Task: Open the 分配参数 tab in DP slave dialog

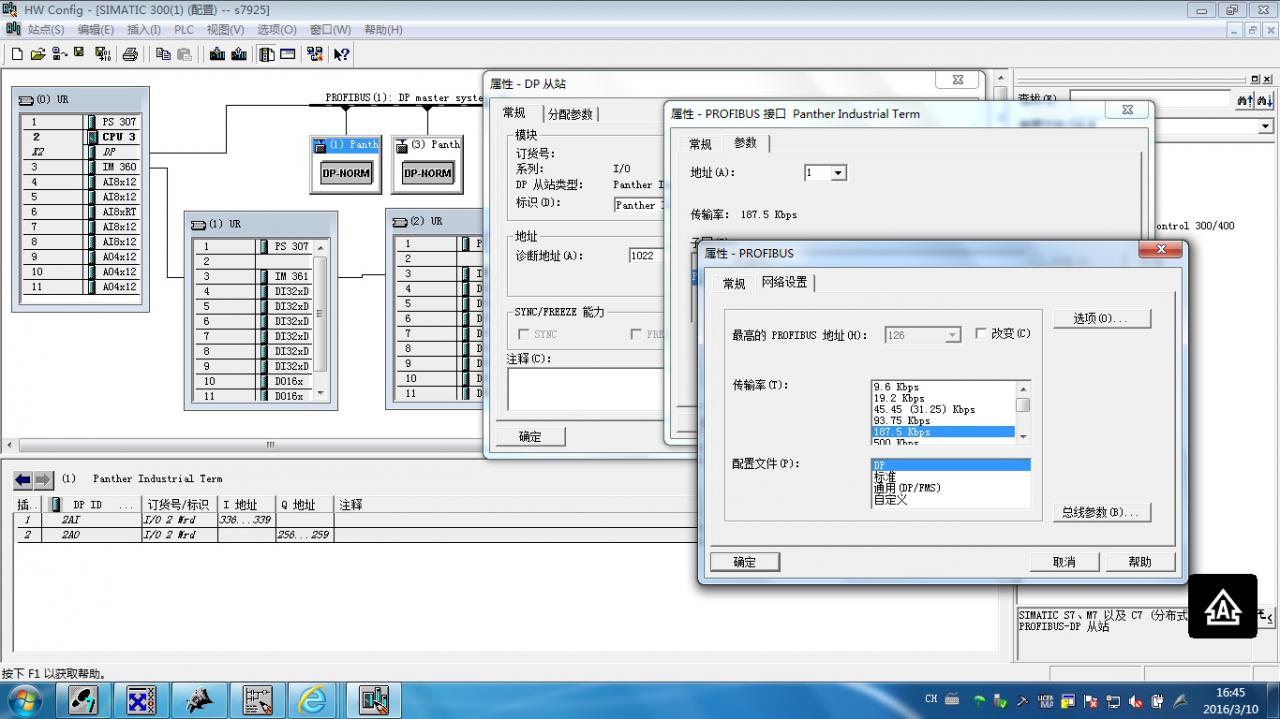Action: (x=570, y=114)
